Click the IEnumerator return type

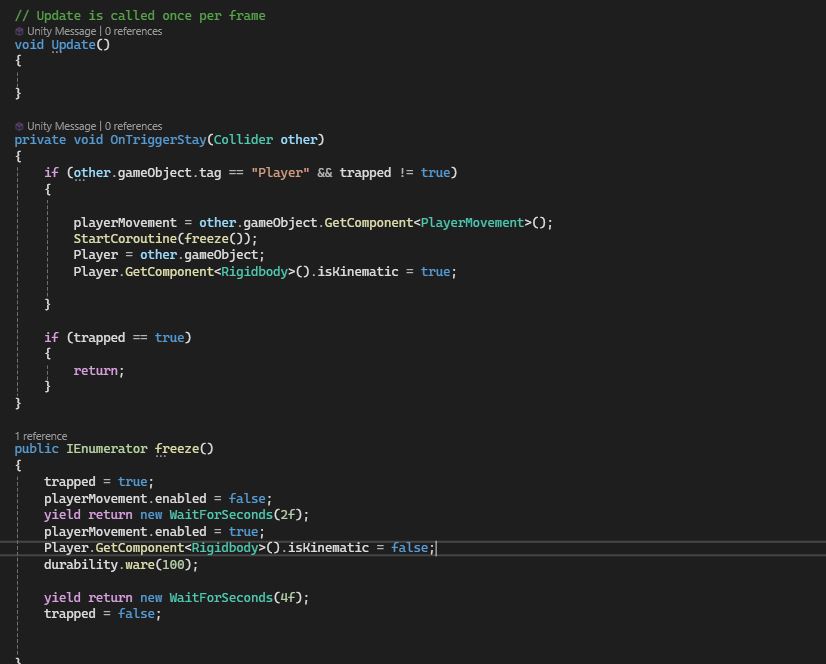tap(106, 448)
